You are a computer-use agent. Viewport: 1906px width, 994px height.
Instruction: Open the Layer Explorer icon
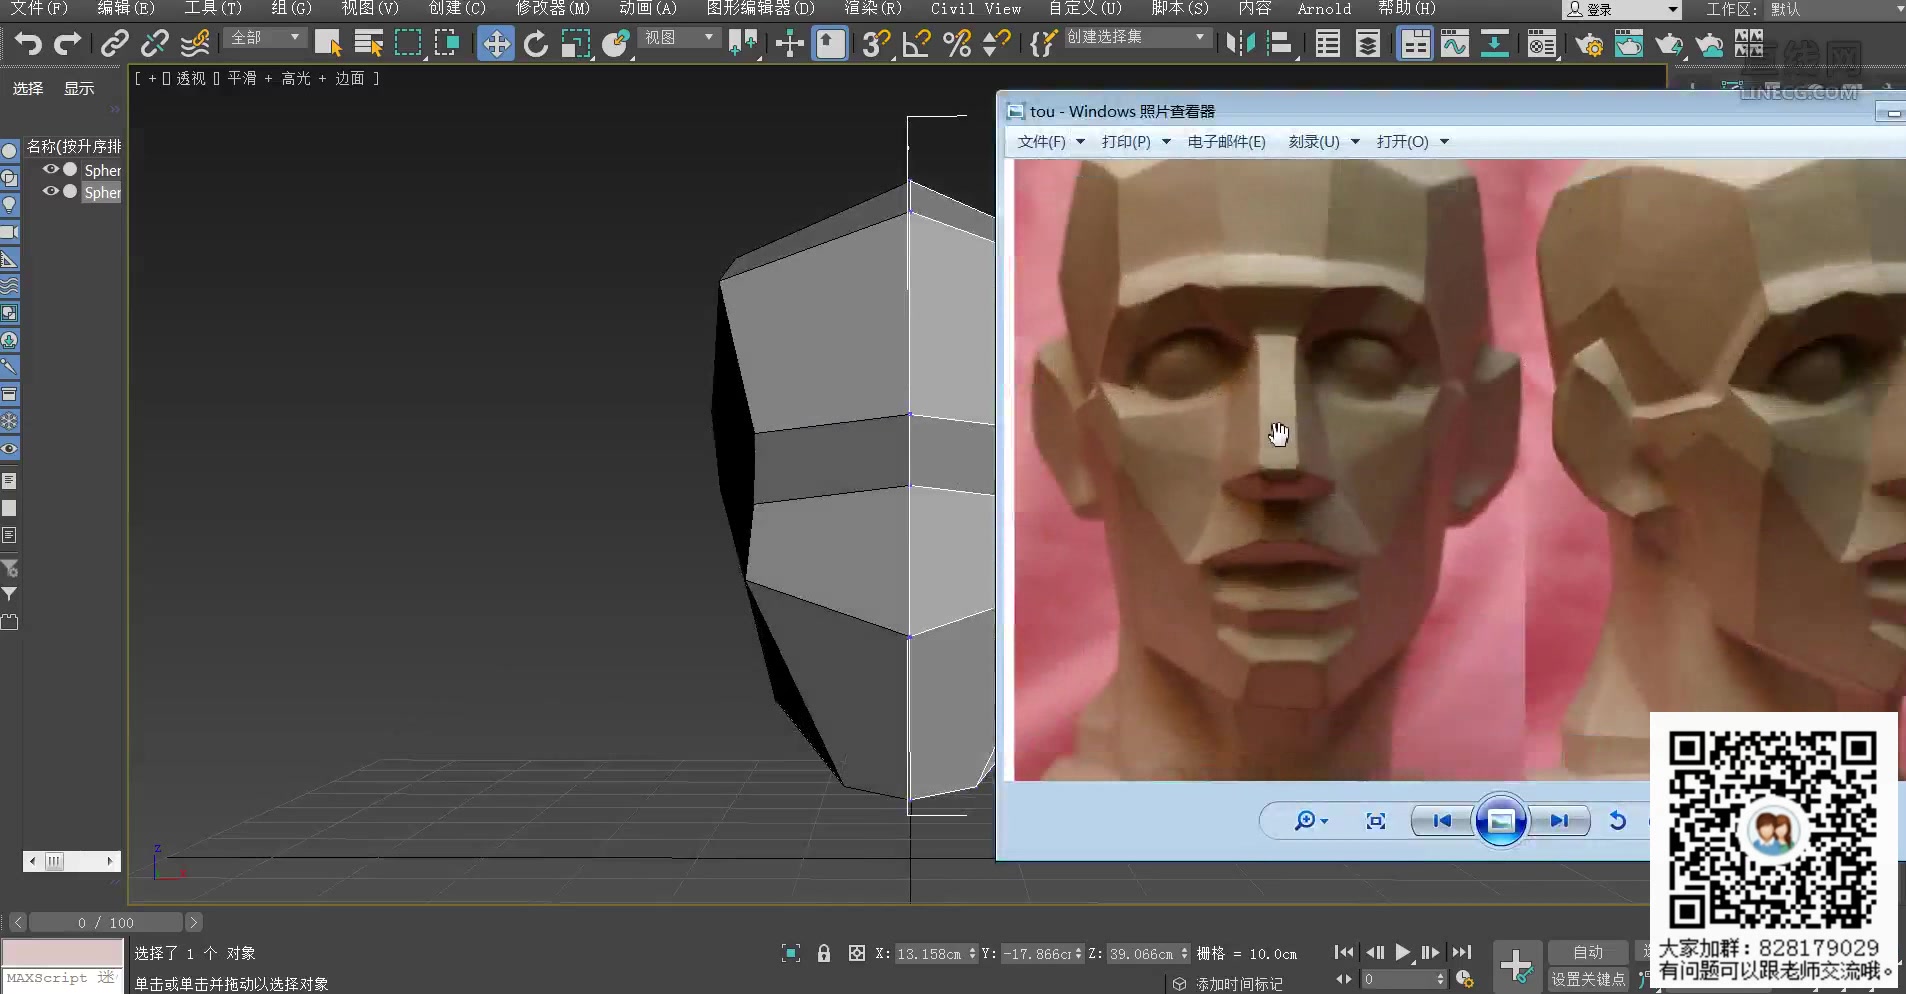click(1368, 44)
